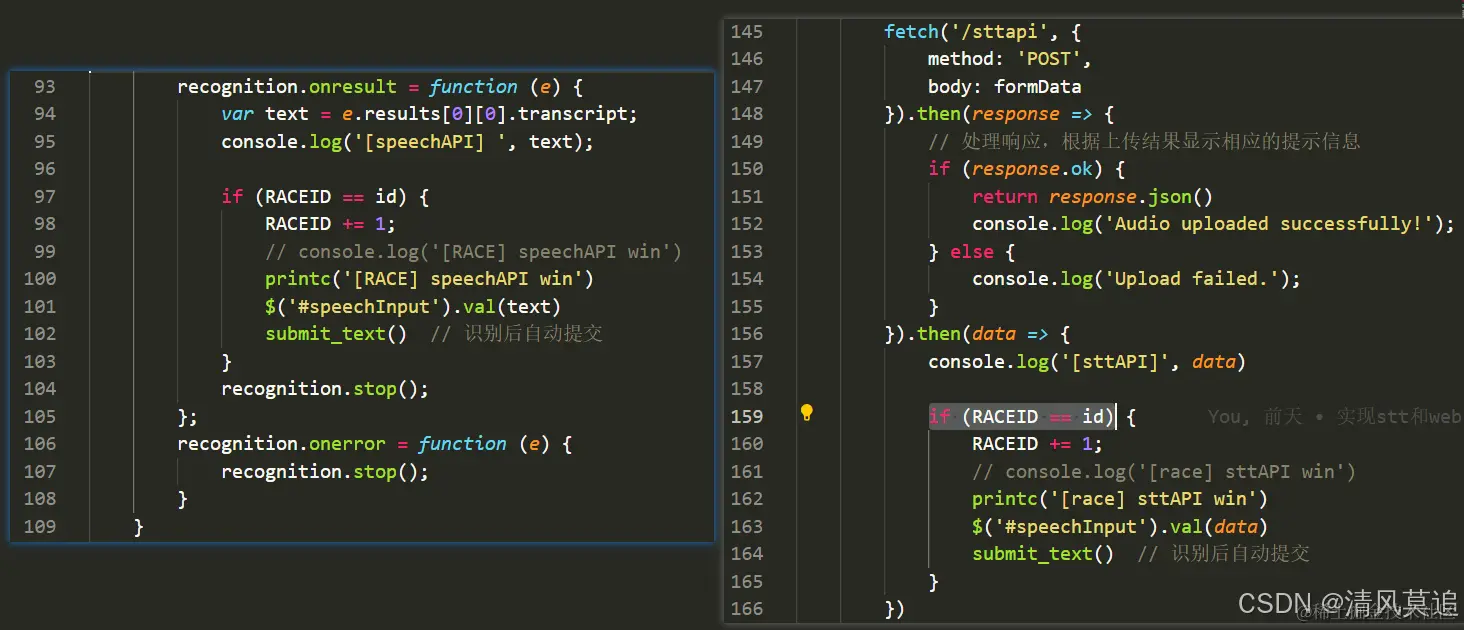Click printc('[race] sttAPI win') line 162
The width and height of the screenshot is (1464, 630).
point(1120,499)
